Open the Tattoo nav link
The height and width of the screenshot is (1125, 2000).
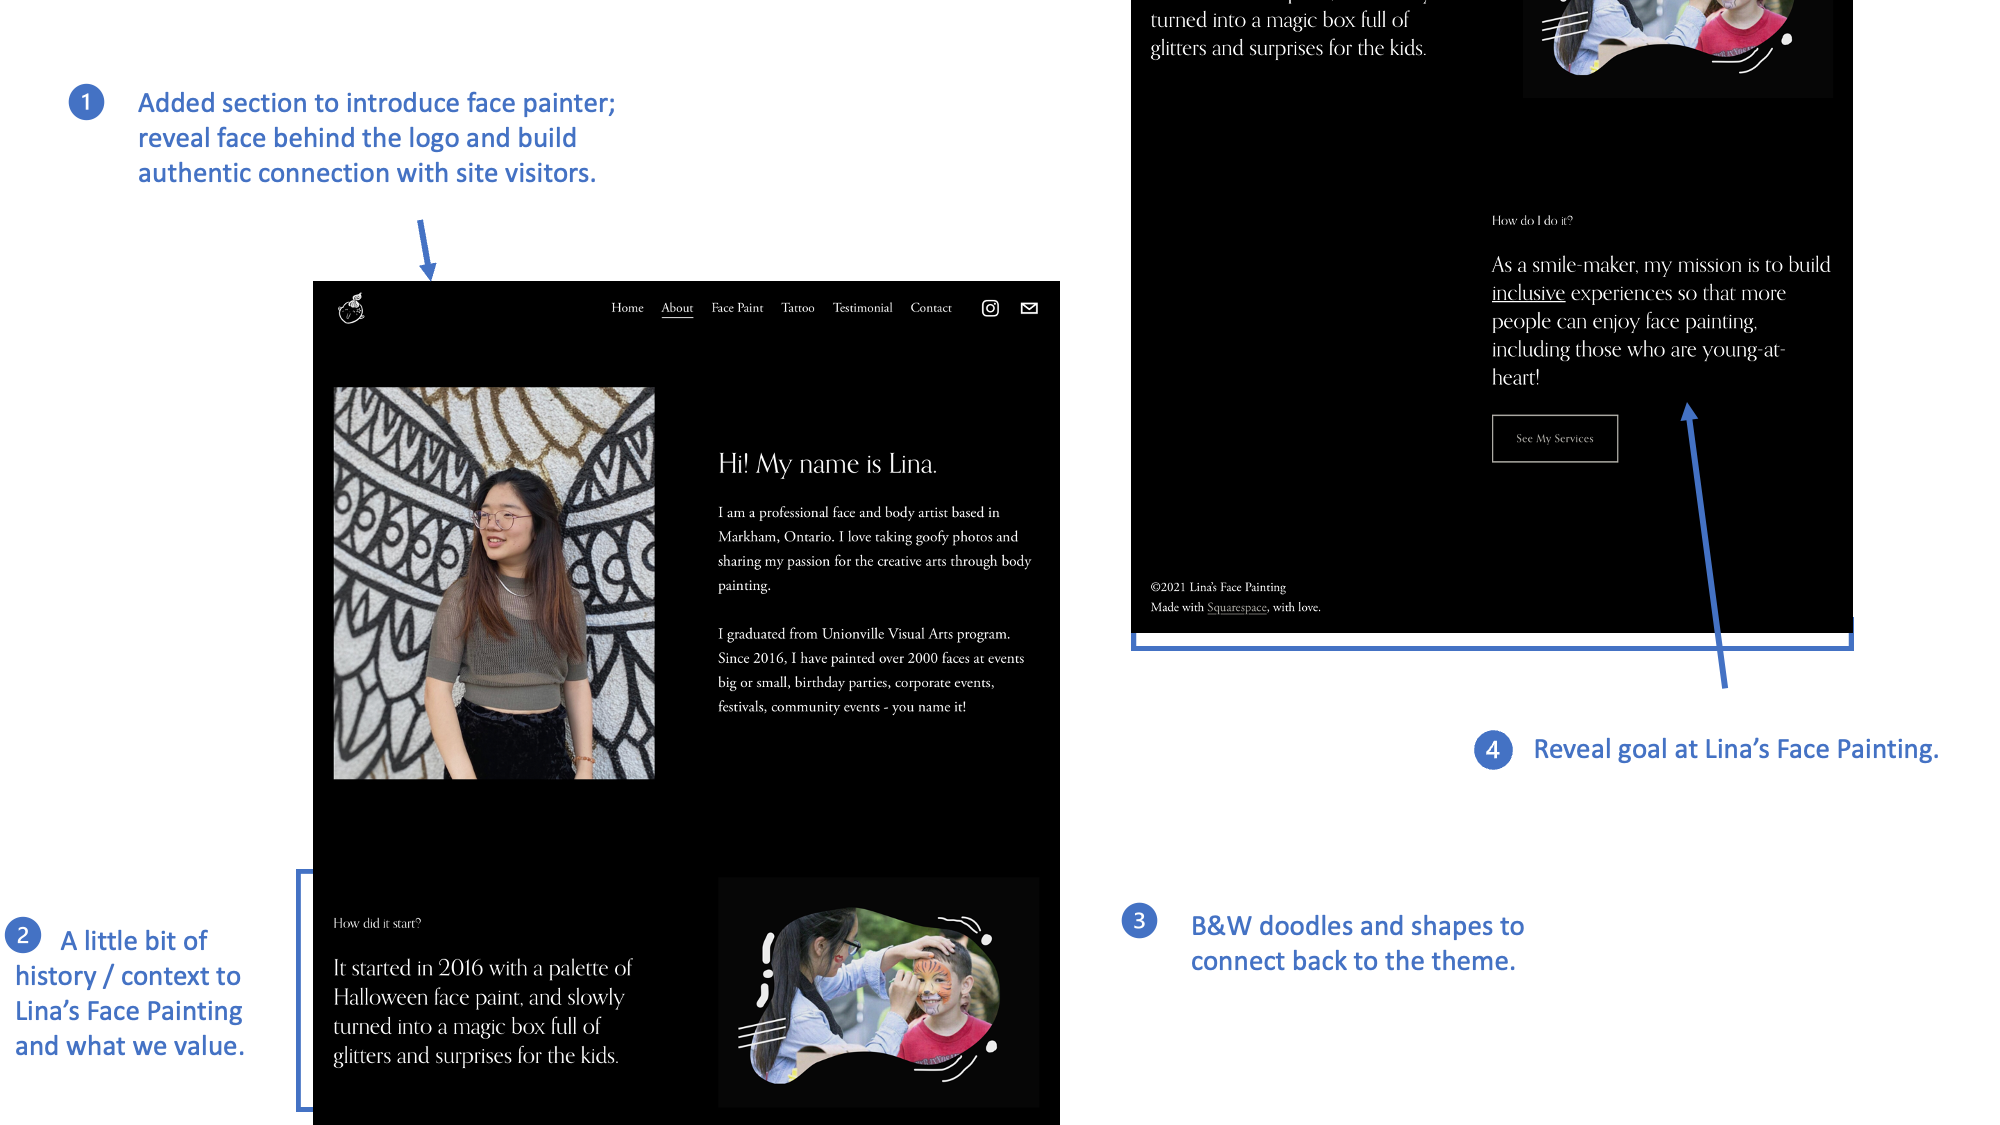(x=797, y=308)
